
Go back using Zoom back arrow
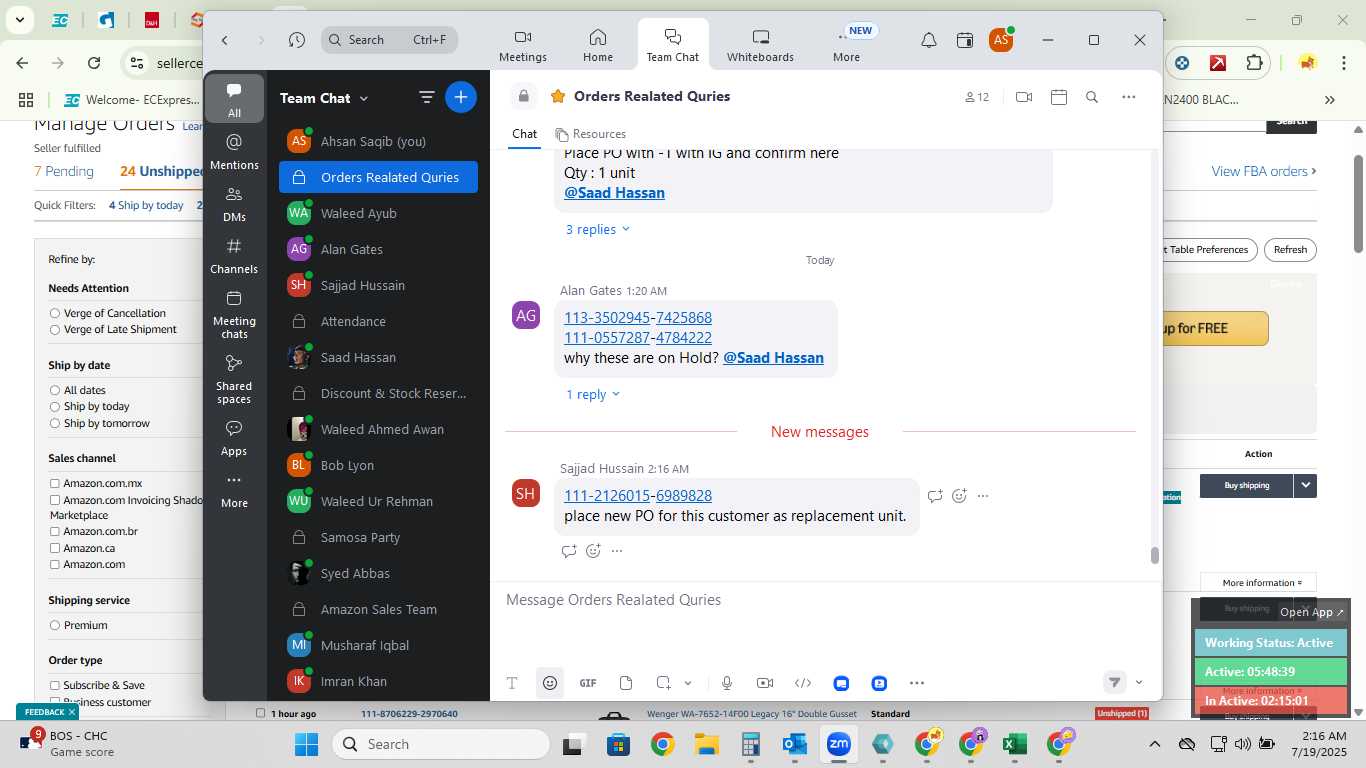[225, 40]
